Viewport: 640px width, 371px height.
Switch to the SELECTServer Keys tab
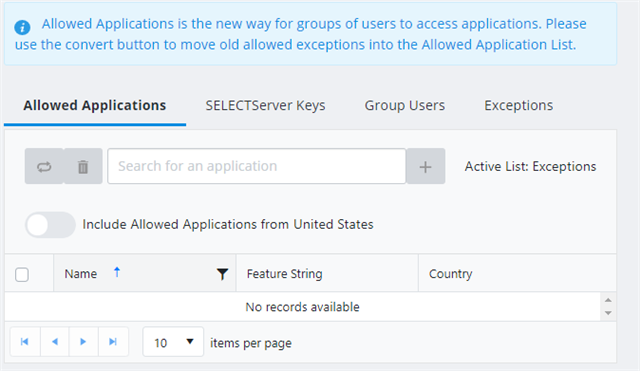point(265,106)
